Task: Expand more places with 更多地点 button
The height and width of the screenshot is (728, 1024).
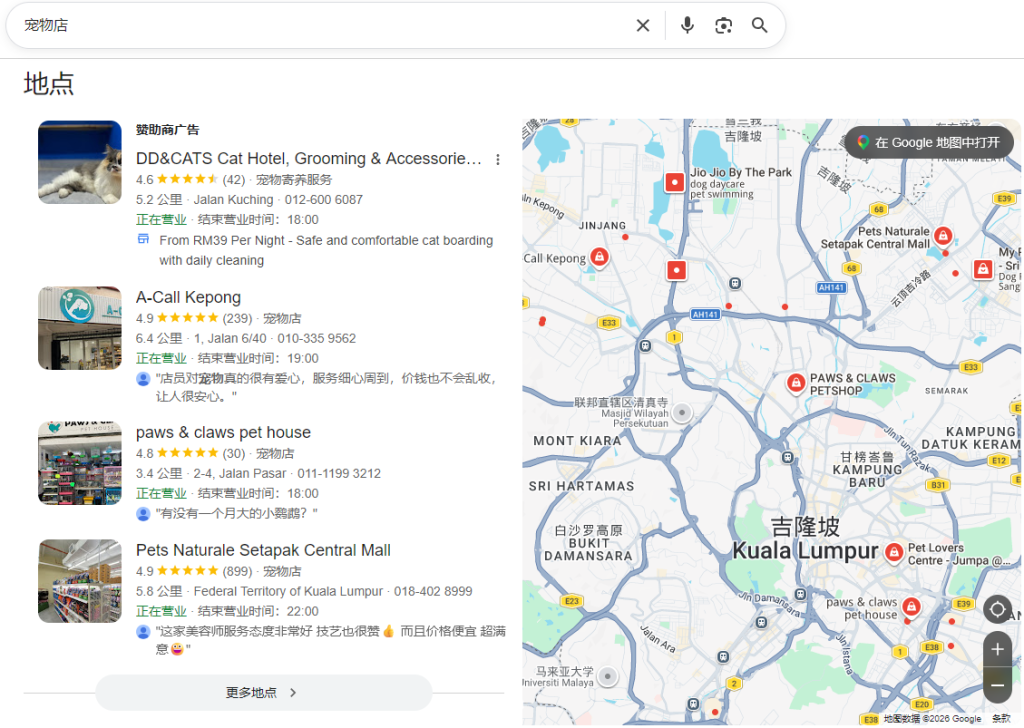Action: [x=264, y=692]
